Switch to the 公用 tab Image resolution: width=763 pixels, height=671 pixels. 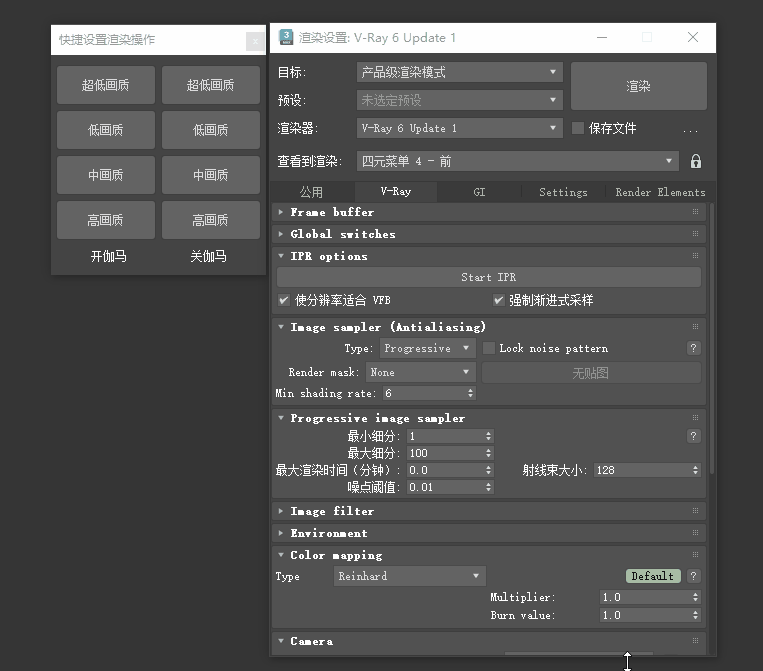pos(311,192)
